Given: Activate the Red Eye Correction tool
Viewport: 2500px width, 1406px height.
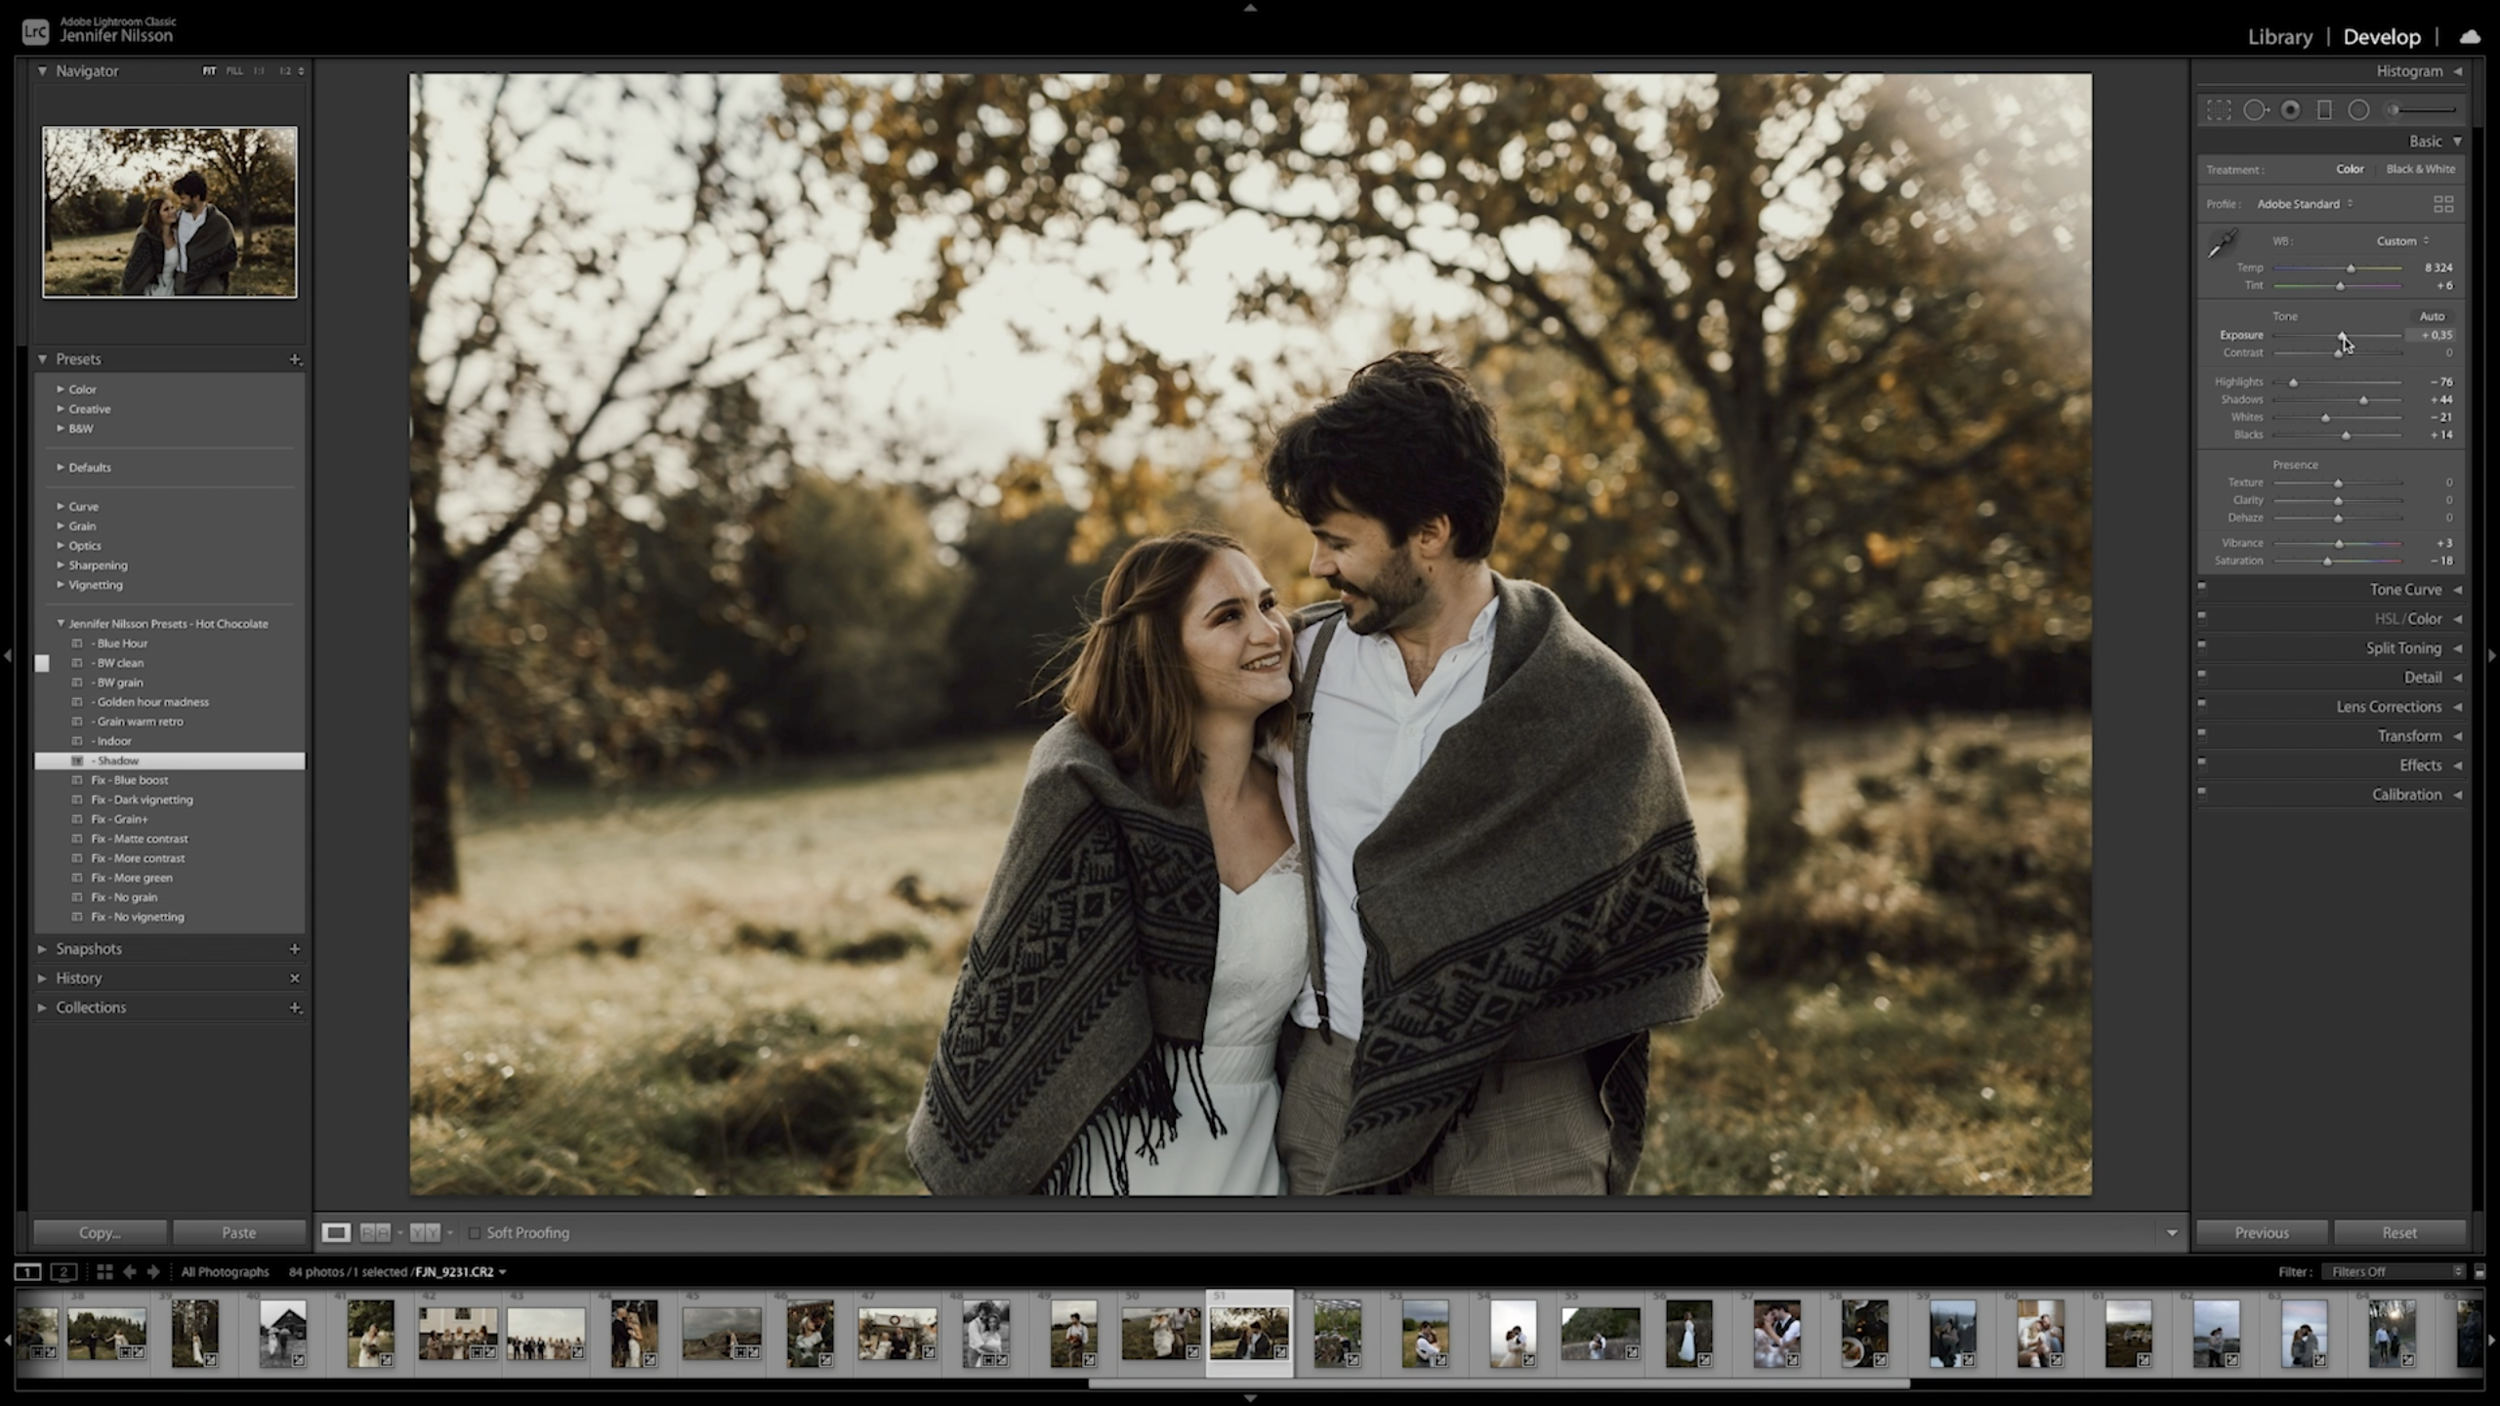Looking at the screenshot, I should tap(2290, 110).
